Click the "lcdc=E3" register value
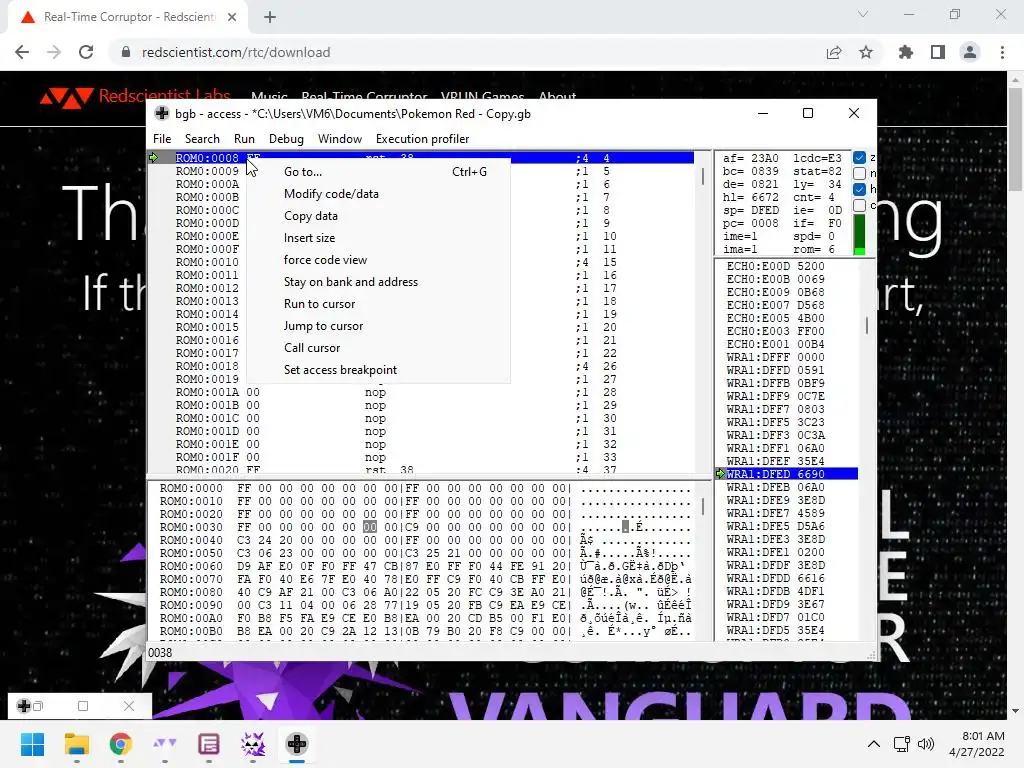This screenshot has width=1024, height=768. [817, 158]
